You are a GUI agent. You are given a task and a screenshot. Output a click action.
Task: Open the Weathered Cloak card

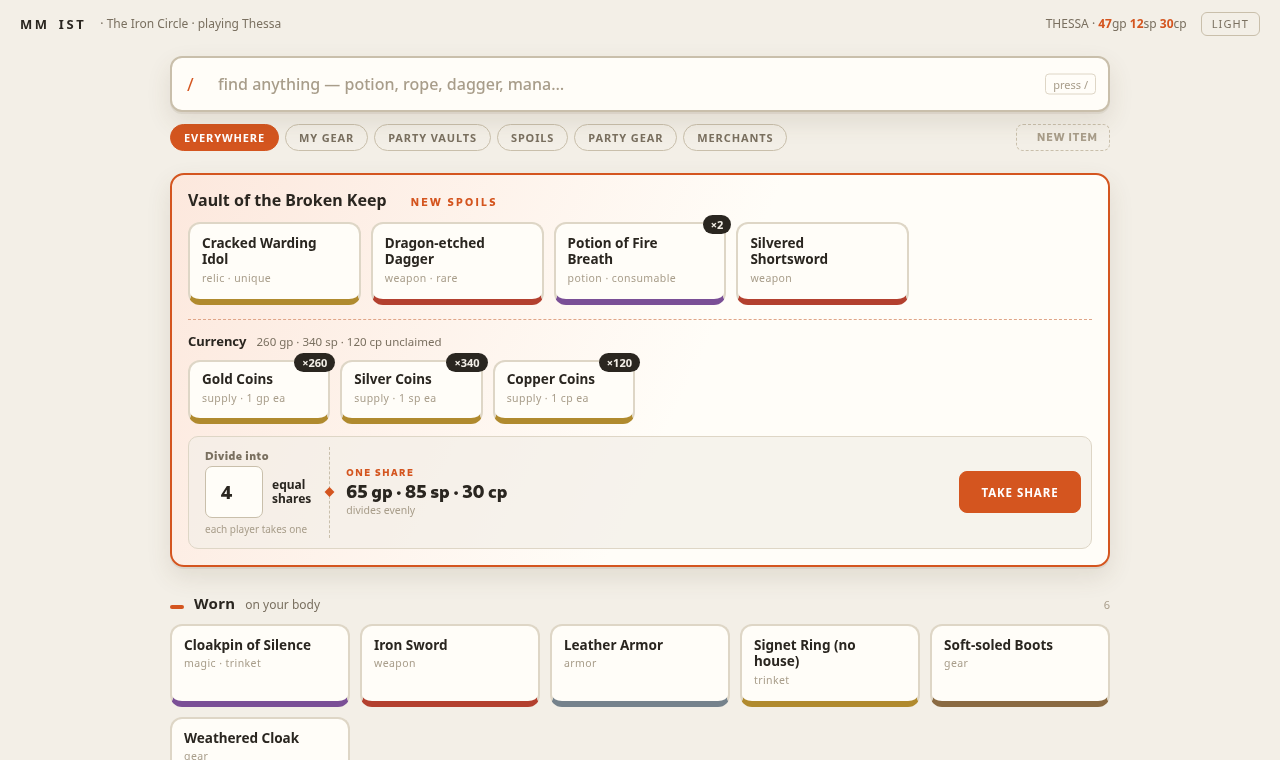(260, 740)
